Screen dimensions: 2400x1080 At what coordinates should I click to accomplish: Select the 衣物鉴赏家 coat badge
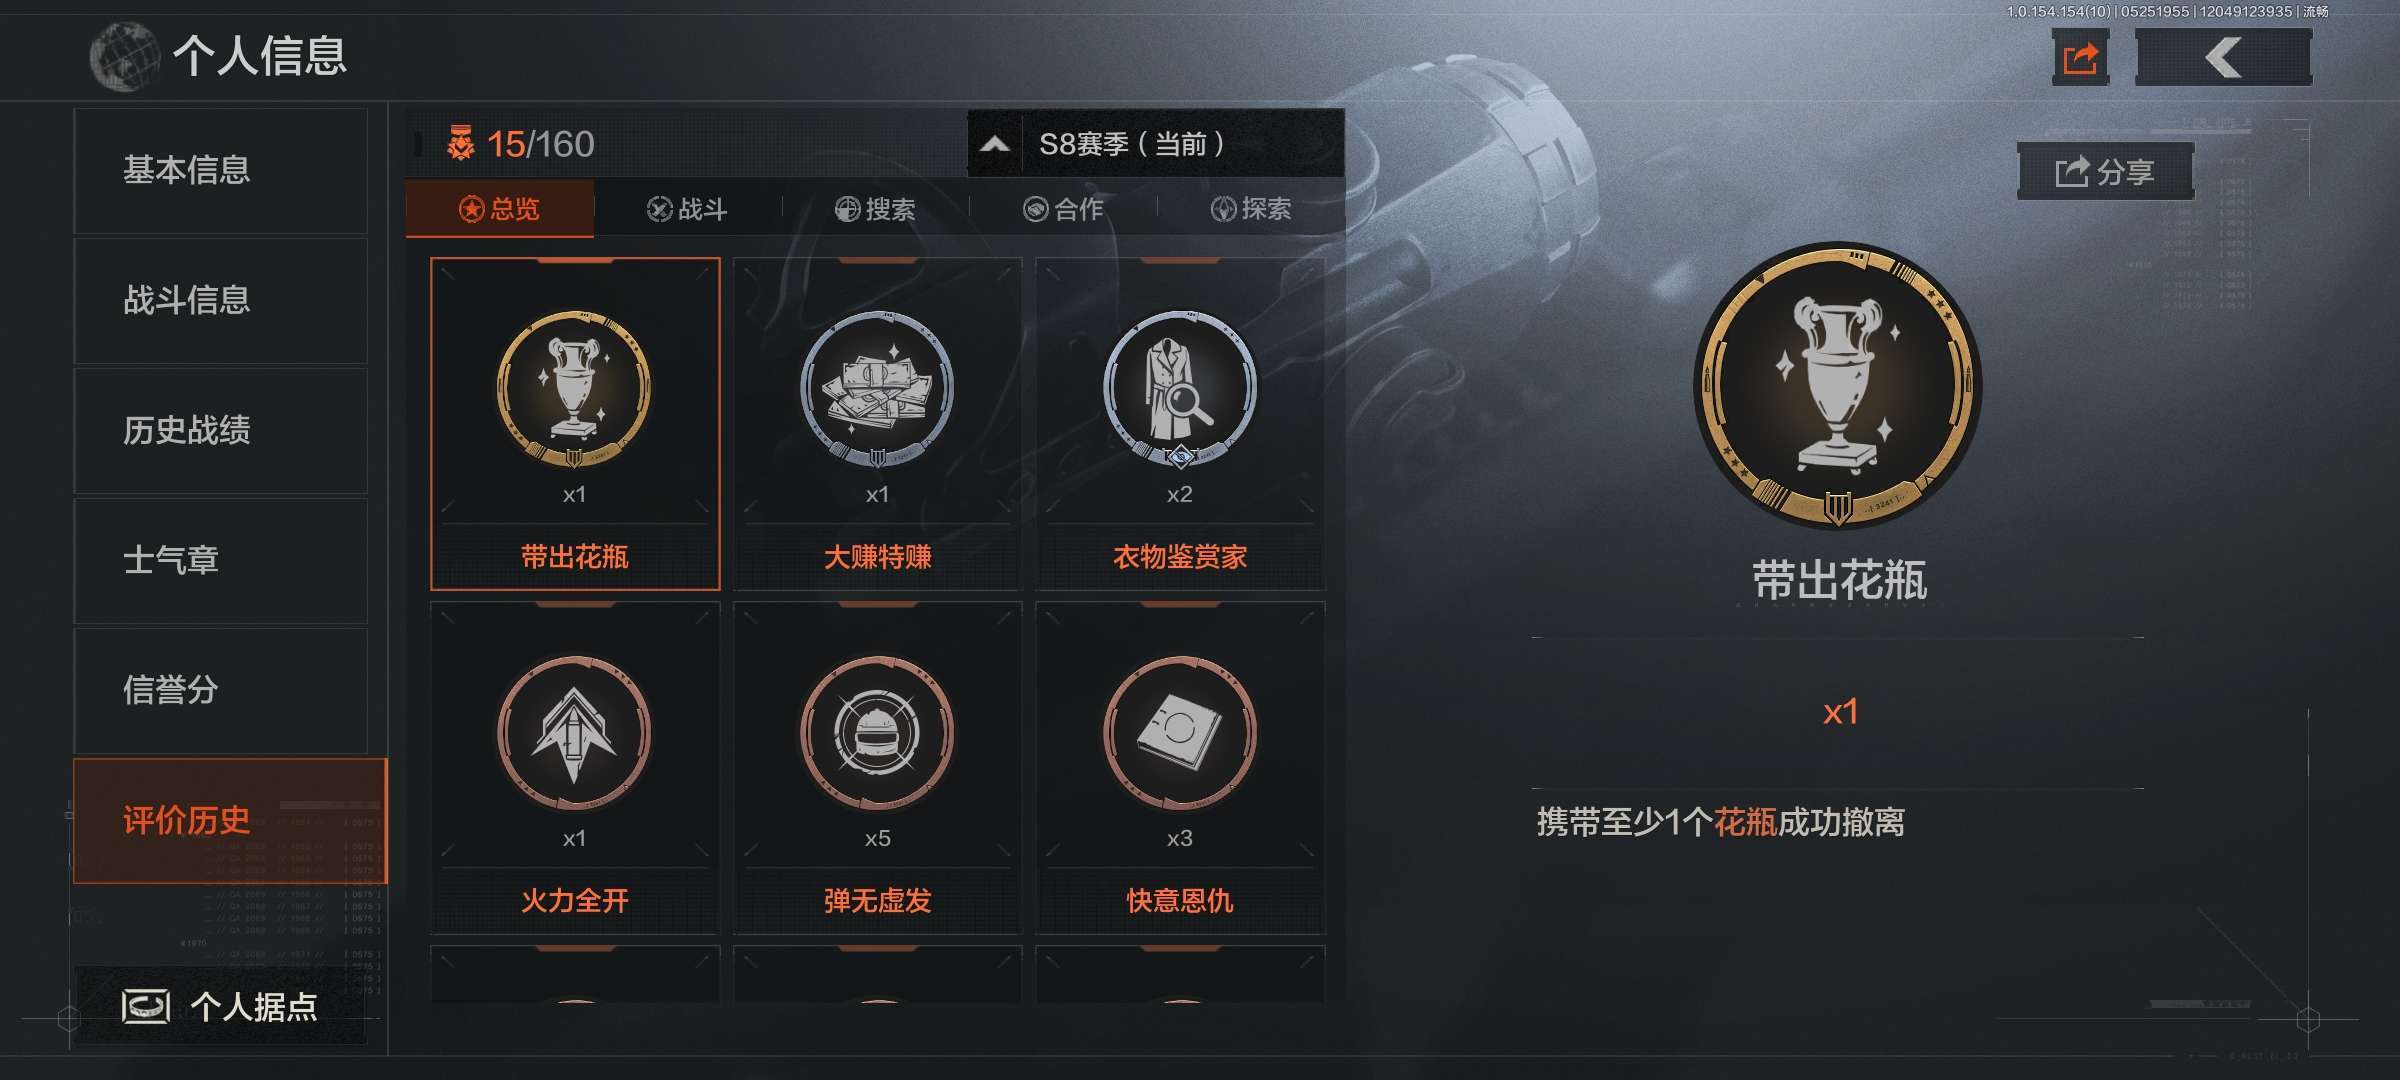pyautogui.click(x=1180, y=424)
